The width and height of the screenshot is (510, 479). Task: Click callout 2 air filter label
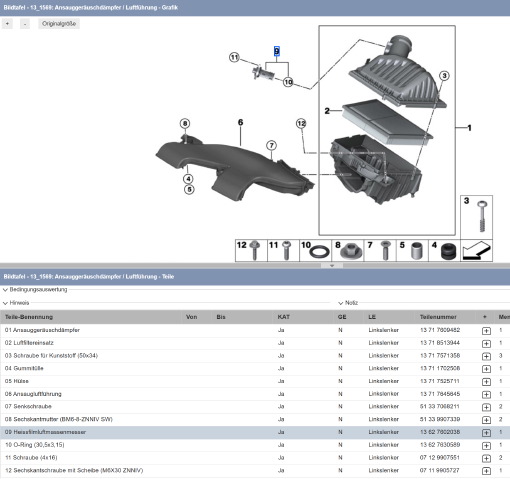(327, 111)
